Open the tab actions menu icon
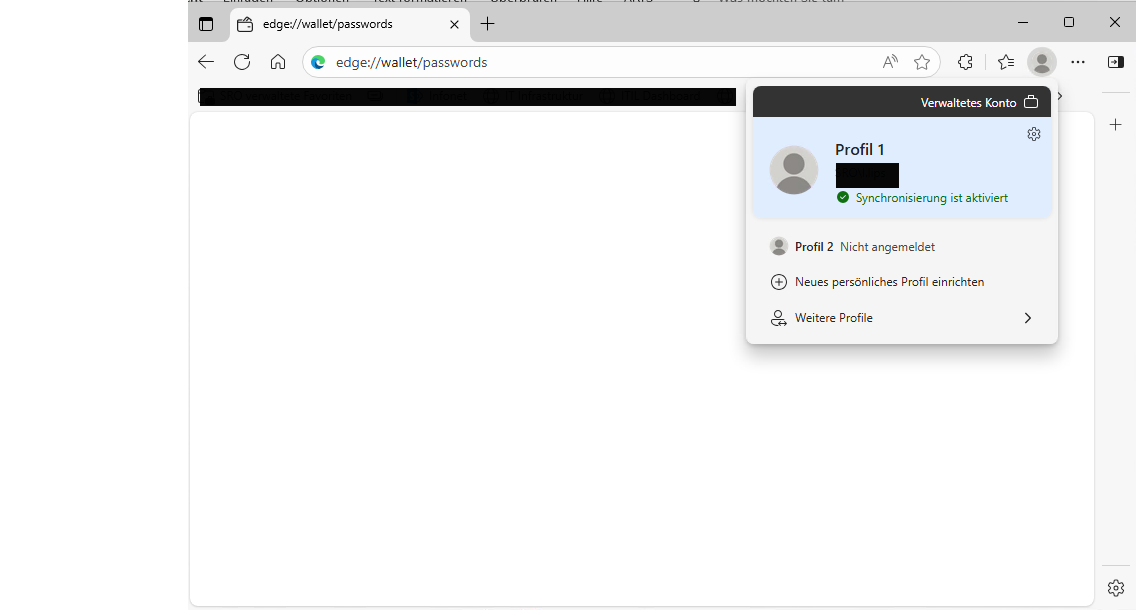The height and width of the screenshot is (610, 1136). click(206, 24)
